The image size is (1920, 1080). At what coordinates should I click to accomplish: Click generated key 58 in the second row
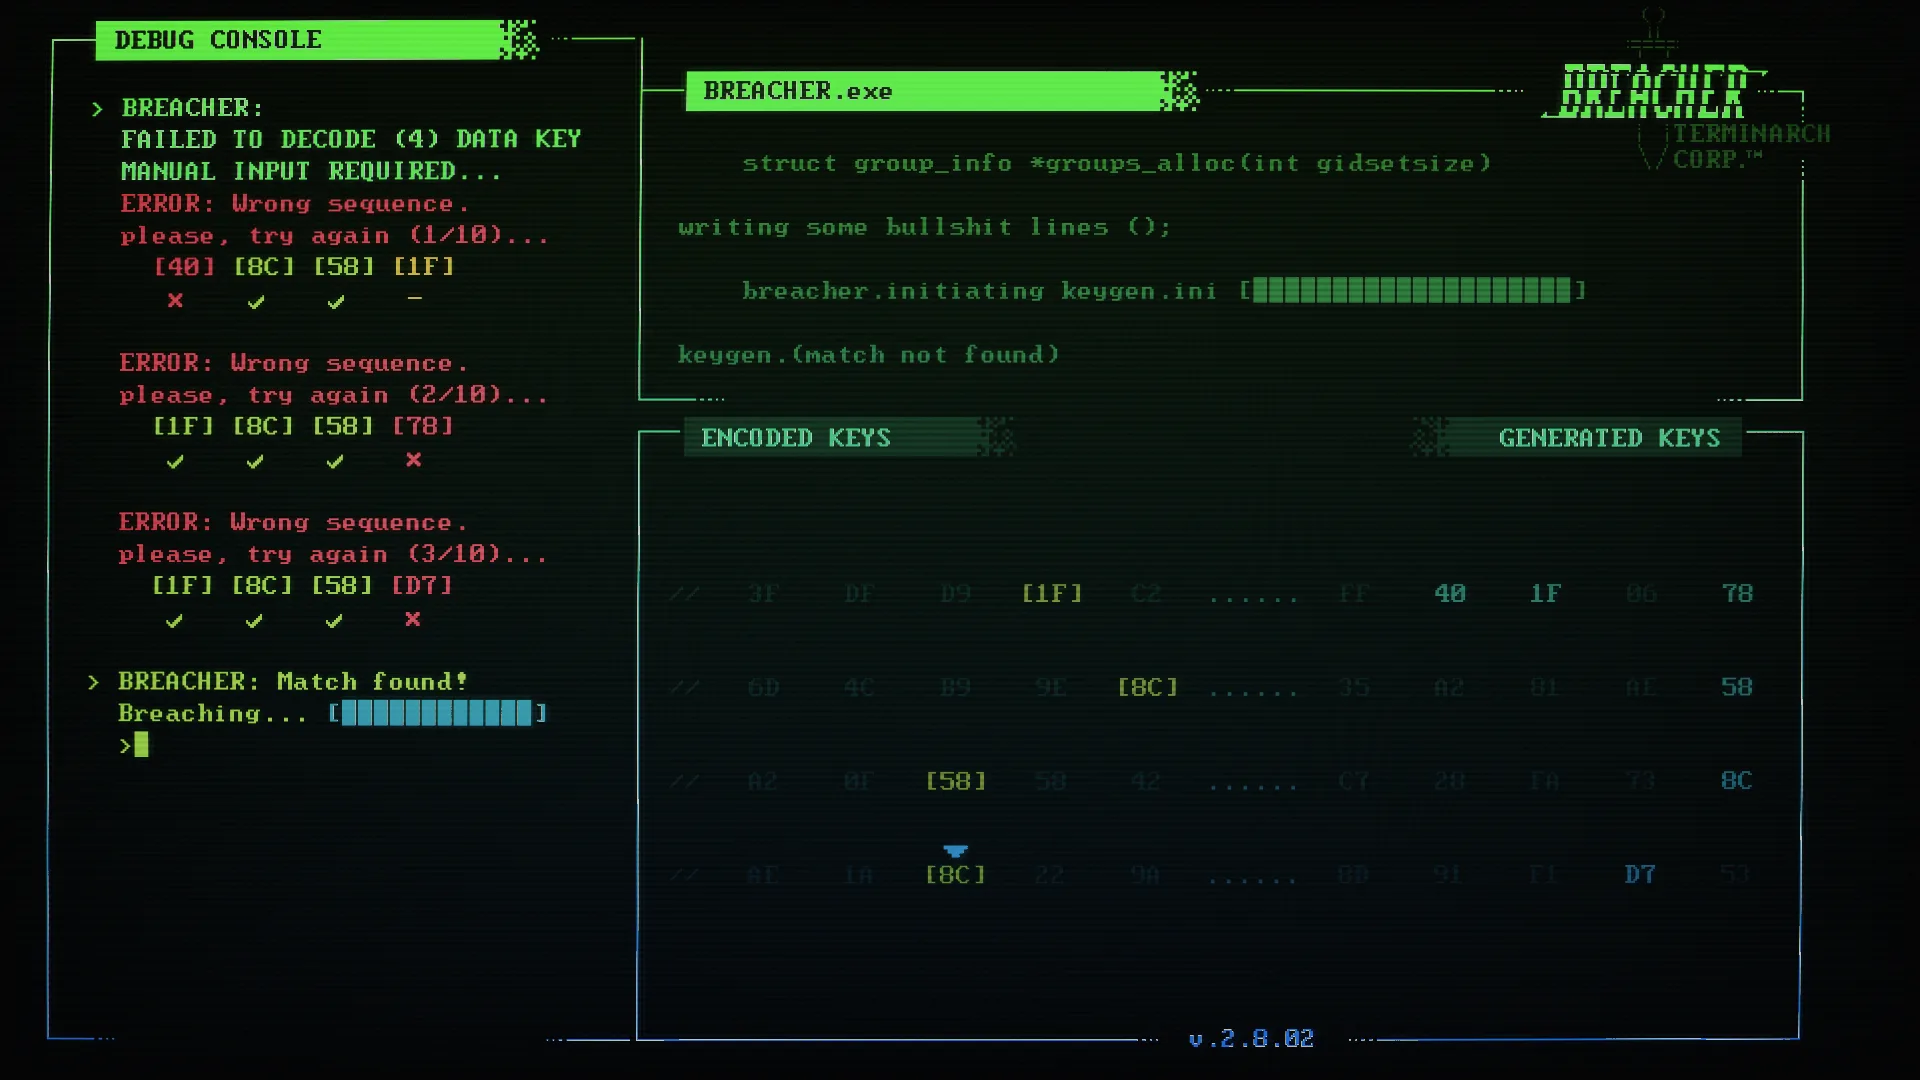tap(1737, 687)
